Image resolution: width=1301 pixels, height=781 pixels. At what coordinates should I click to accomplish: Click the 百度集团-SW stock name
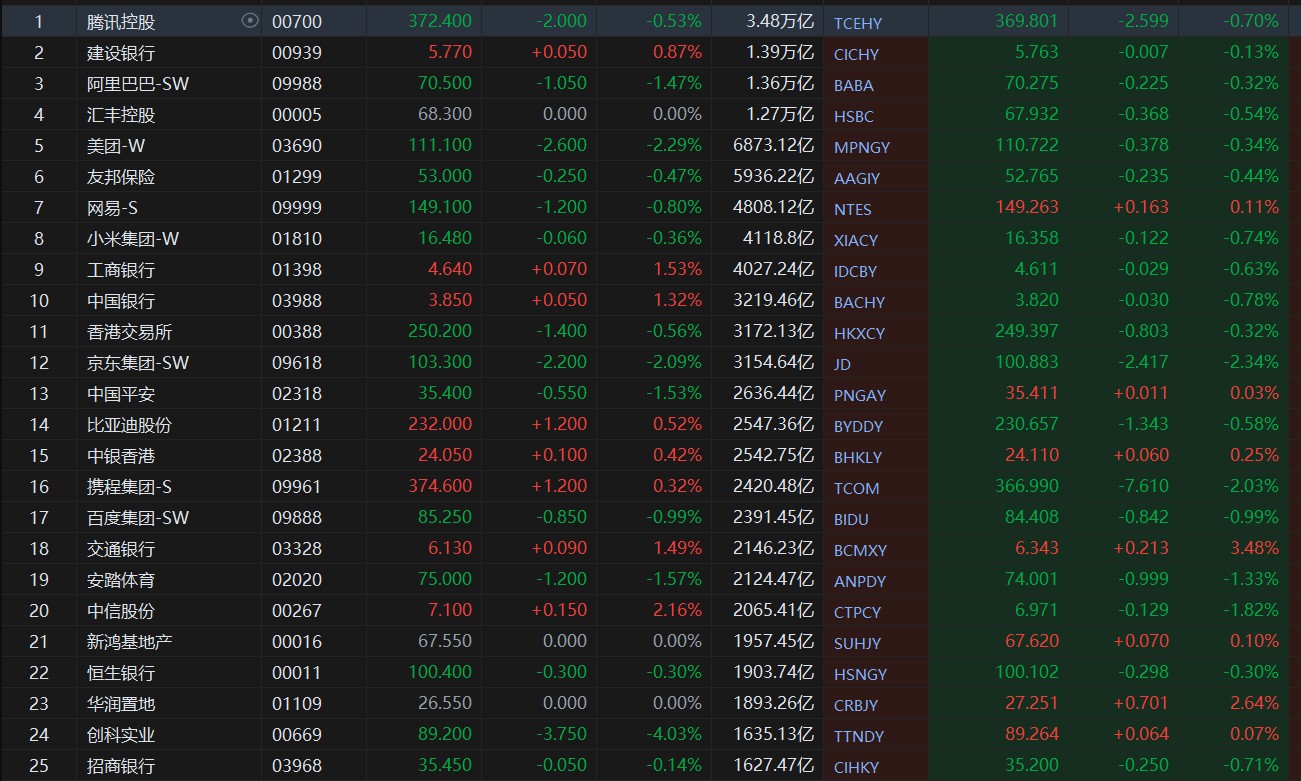coord(137,518)
